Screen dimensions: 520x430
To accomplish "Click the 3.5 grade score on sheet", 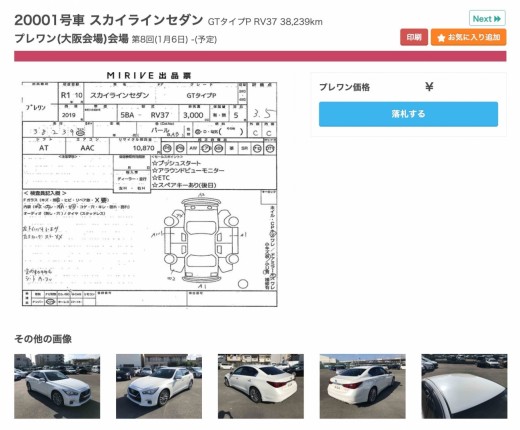I will [x=263, y=114].
